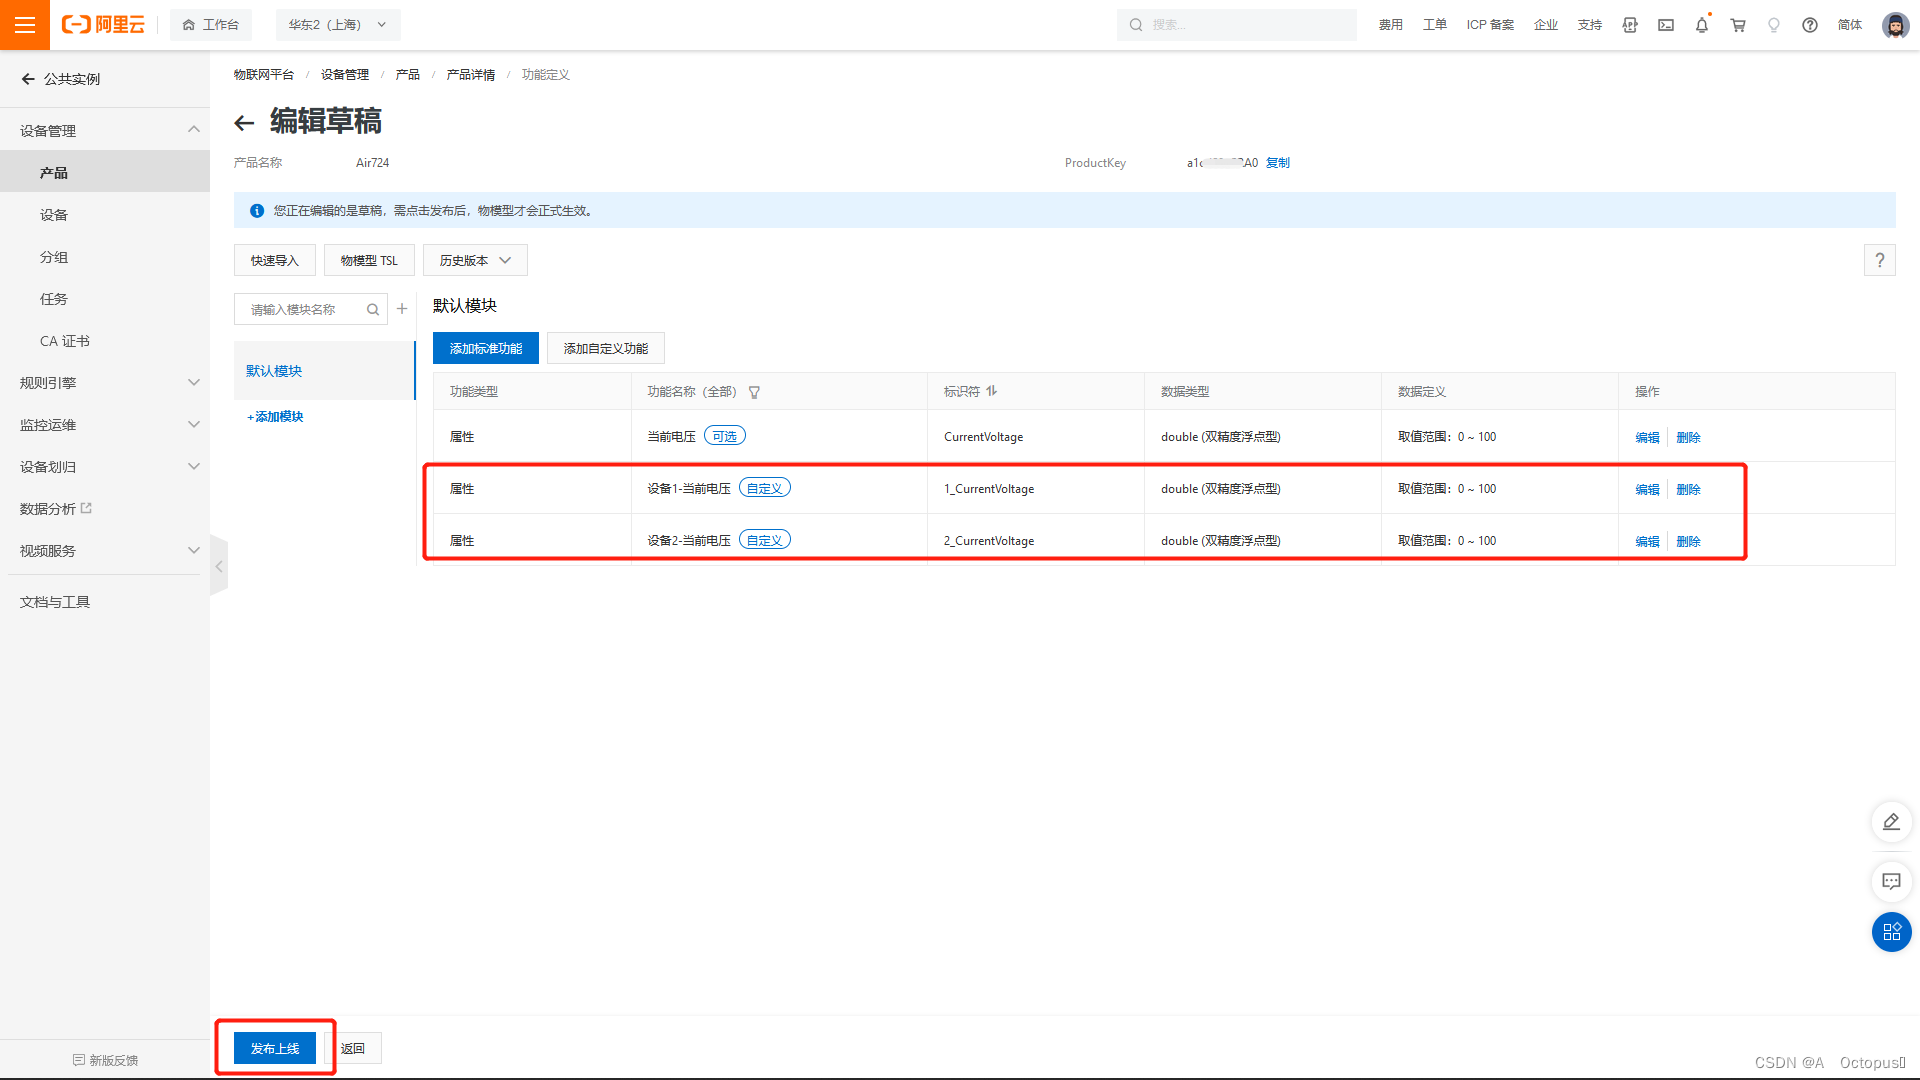
Task: Open the 产品详情 breadcrumb
Action: click(x=471, y=74)
